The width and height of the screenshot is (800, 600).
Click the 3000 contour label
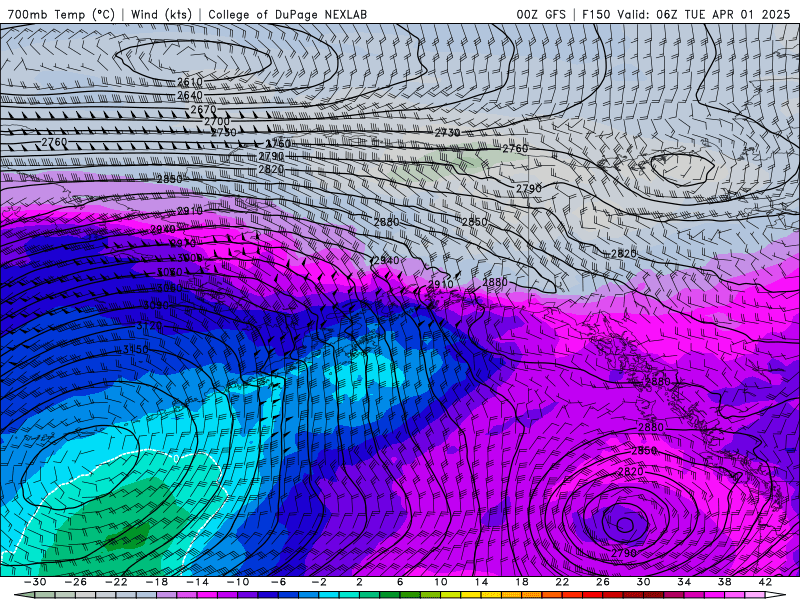[189, 258]
